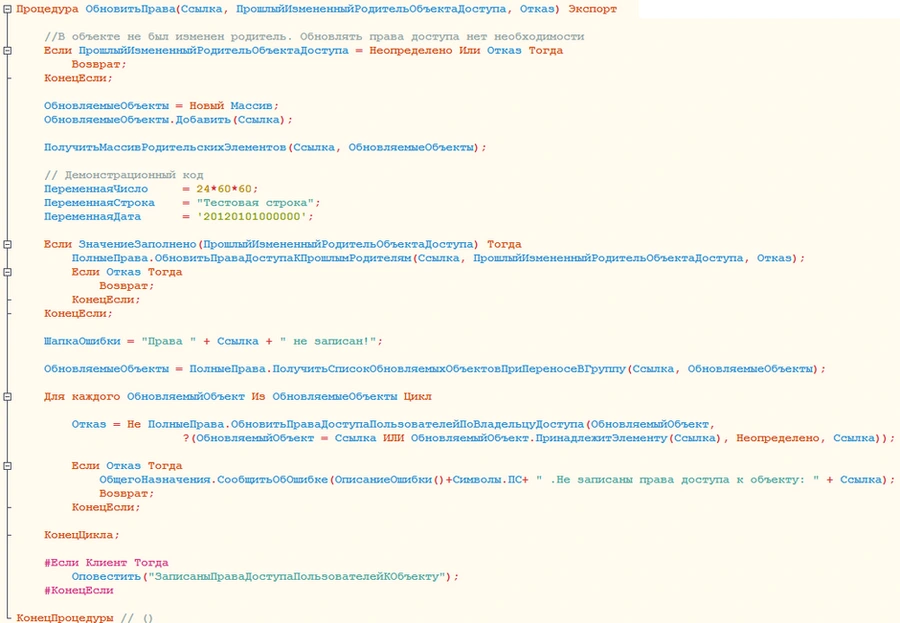
Task: Collapse Если Отказ block under ПолныеПрава.ОбновитьПраваДоступаКПрошлымРодителям
Action: (x=8, y=272)
